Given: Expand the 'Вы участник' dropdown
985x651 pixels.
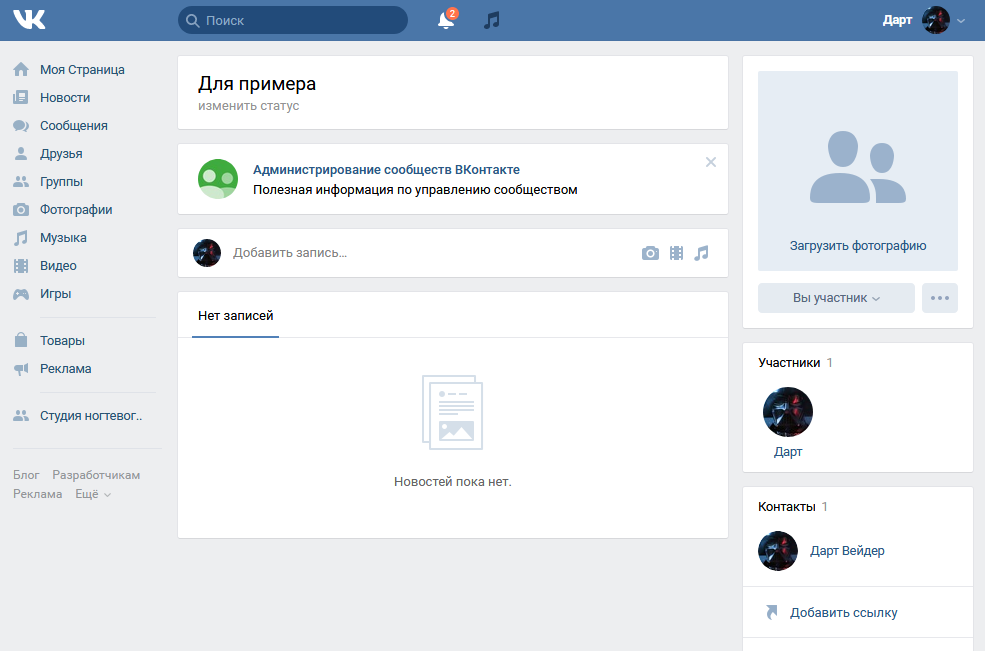Looking at the screenshot, I should [836, 298].
